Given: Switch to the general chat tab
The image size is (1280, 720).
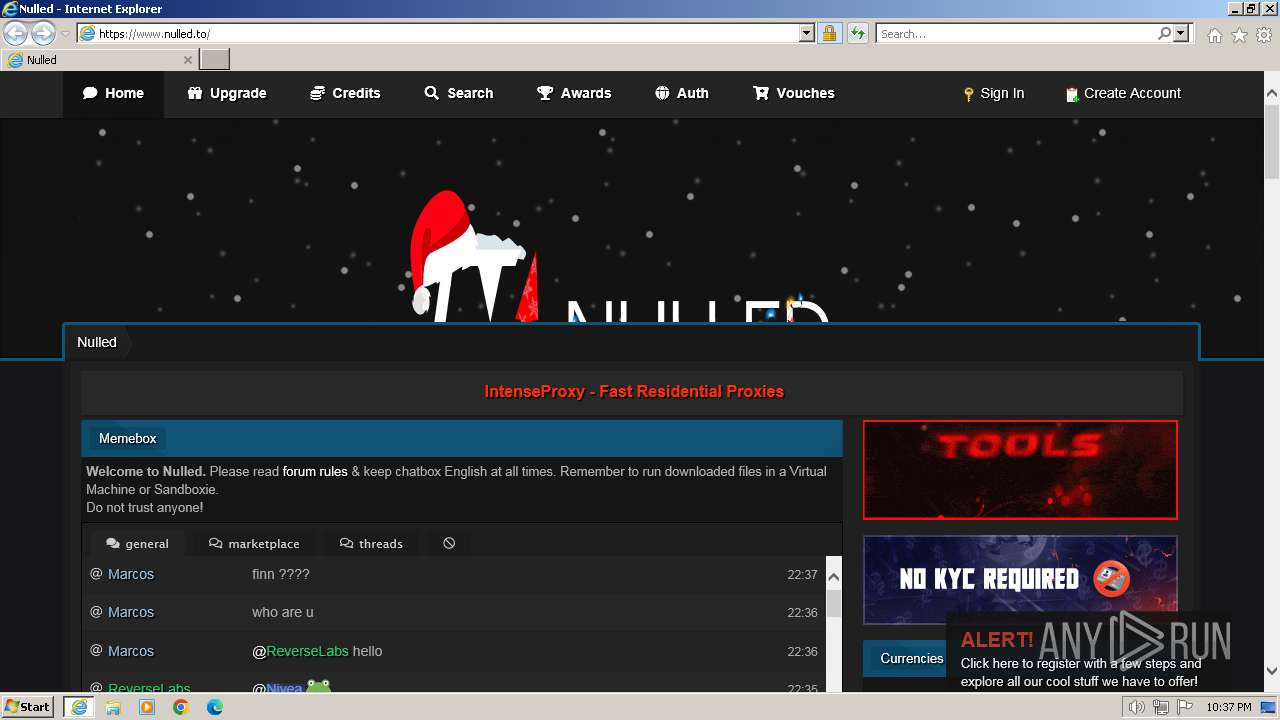Looking at the screenshot, I should point(137,544).
